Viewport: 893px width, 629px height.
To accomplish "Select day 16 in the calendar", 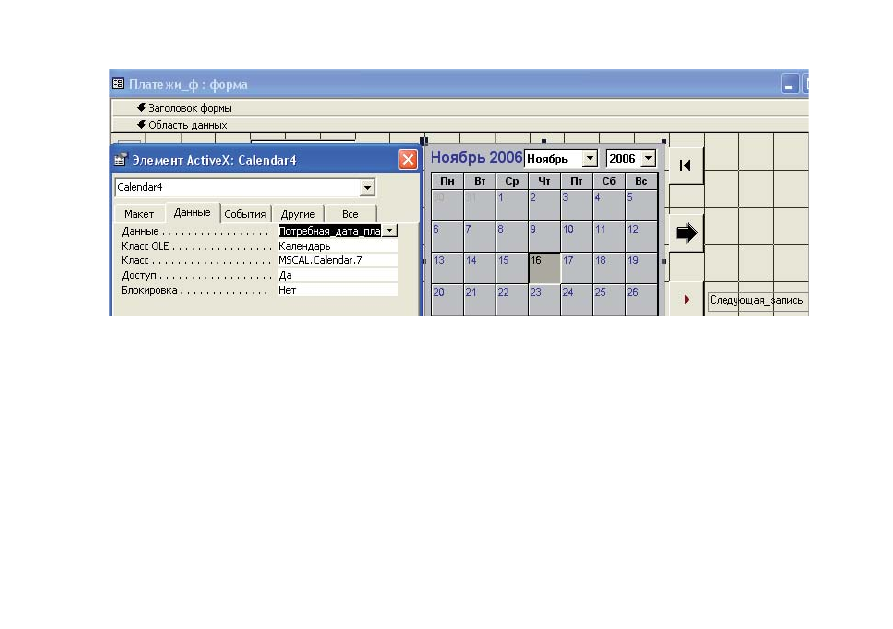I will click(544, 268).
